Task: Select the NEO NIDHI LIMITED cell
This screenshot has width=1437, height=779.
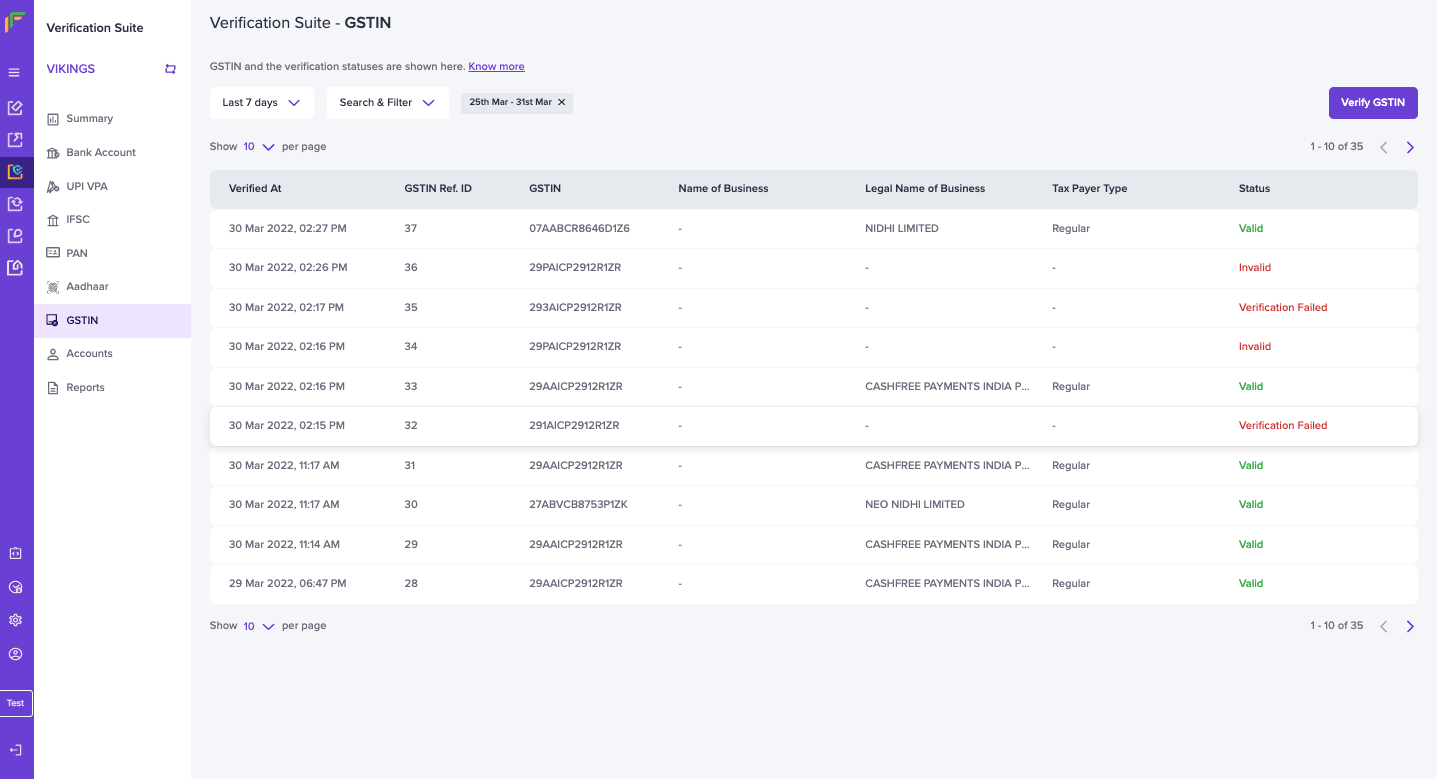Action: pos(915,505)
